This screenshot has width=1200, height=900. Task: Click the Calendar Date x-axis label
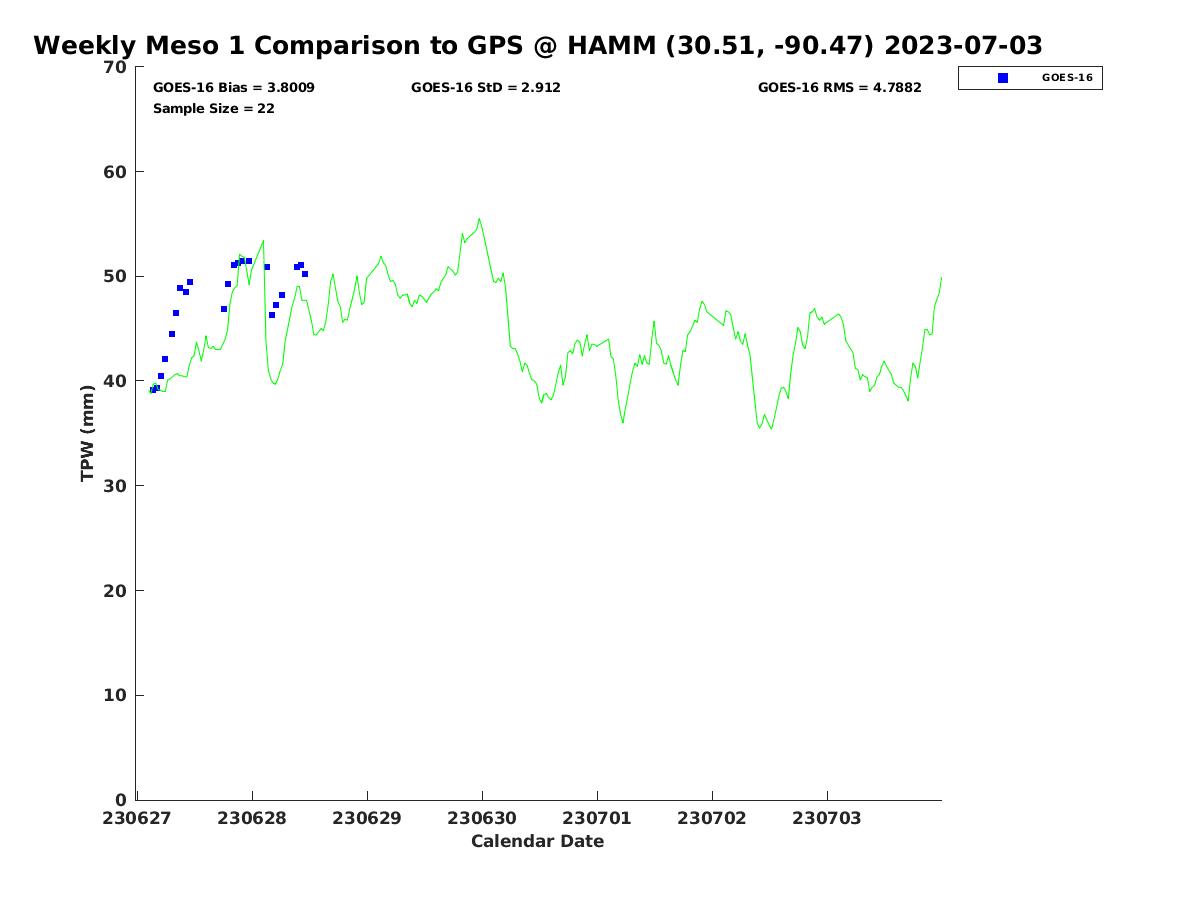click(x=537, y=842)
